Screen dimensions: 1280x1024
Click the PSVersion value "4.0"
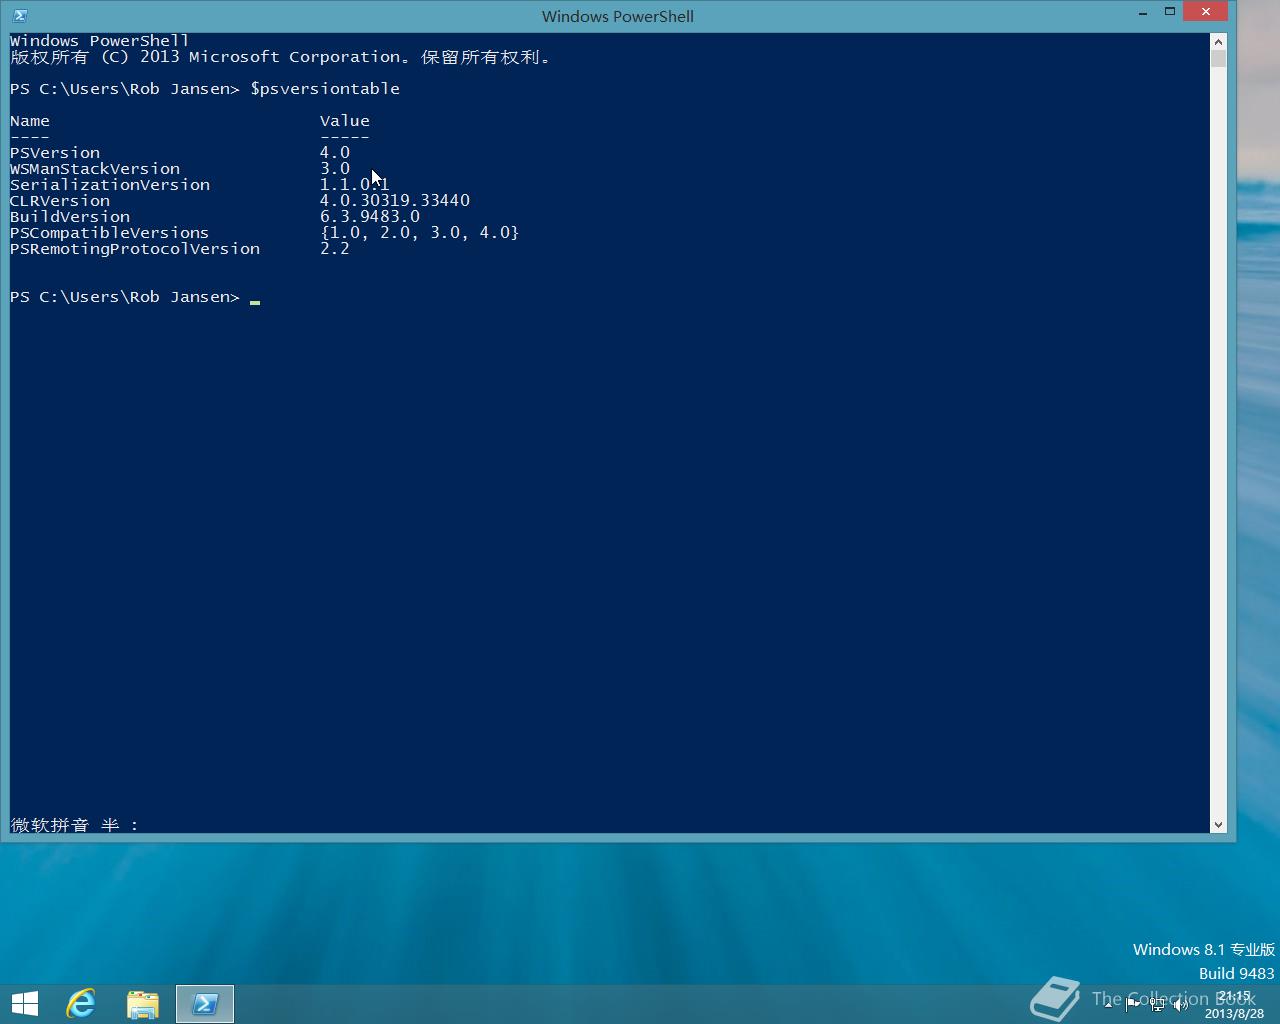pos(335,153)
